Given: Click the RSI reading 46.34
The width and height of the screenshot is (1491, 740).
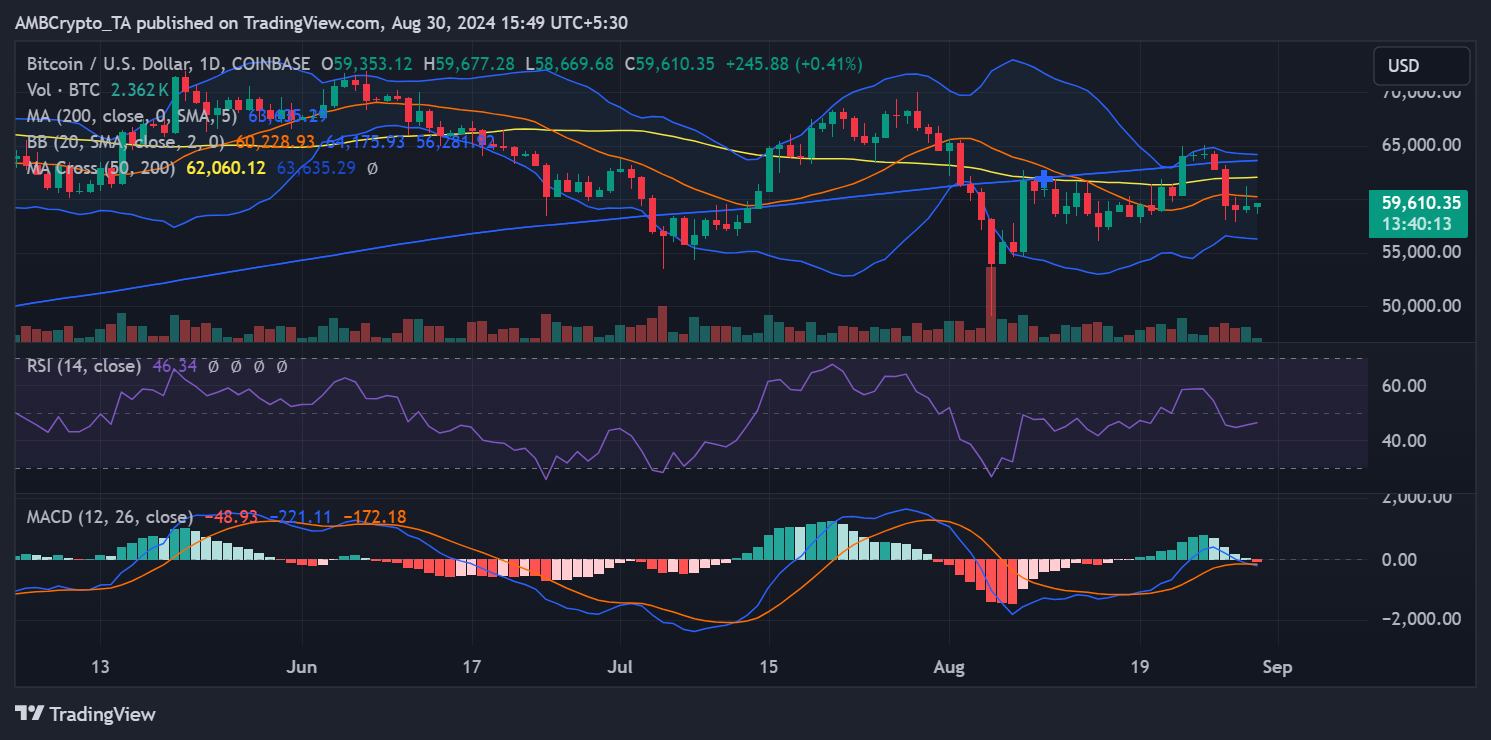Looking at the screenshot, I should (x=174, y=366).
